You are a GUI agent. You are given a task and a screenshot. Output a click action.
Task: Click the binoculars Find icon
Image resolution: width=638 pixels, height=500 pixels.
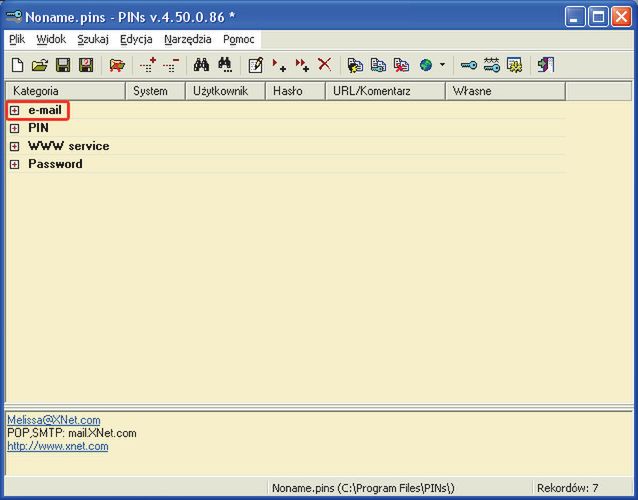201,65
